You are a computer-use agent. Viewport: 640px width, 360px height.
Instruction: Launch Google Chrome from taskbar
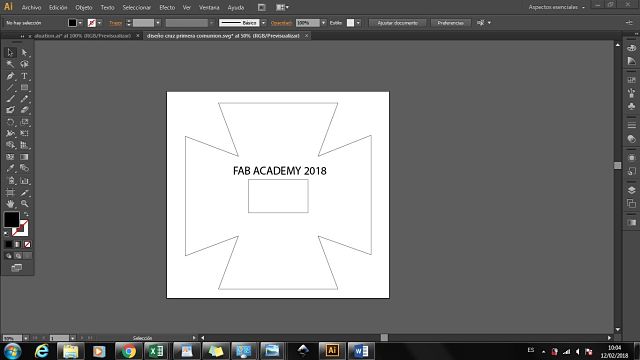[128, 351]
